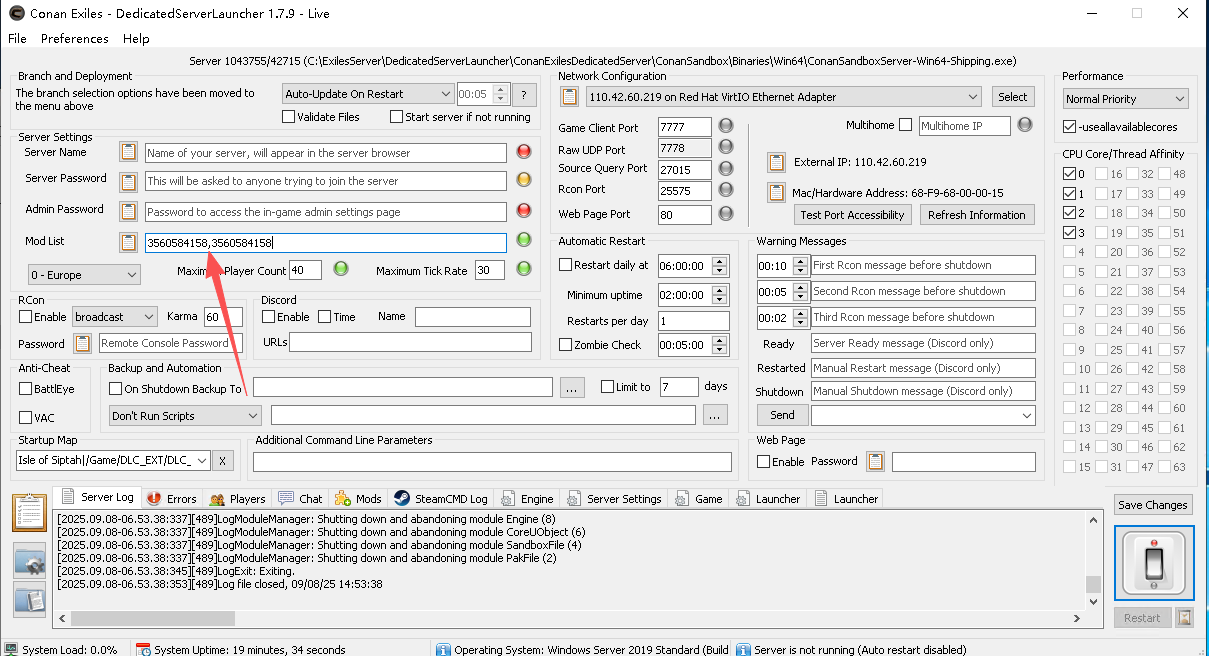Viewport: 1209px width, 656px height.
Task: Click the paste icon beside Server Password
Action: pyautogui.click(x=128, y=182)
